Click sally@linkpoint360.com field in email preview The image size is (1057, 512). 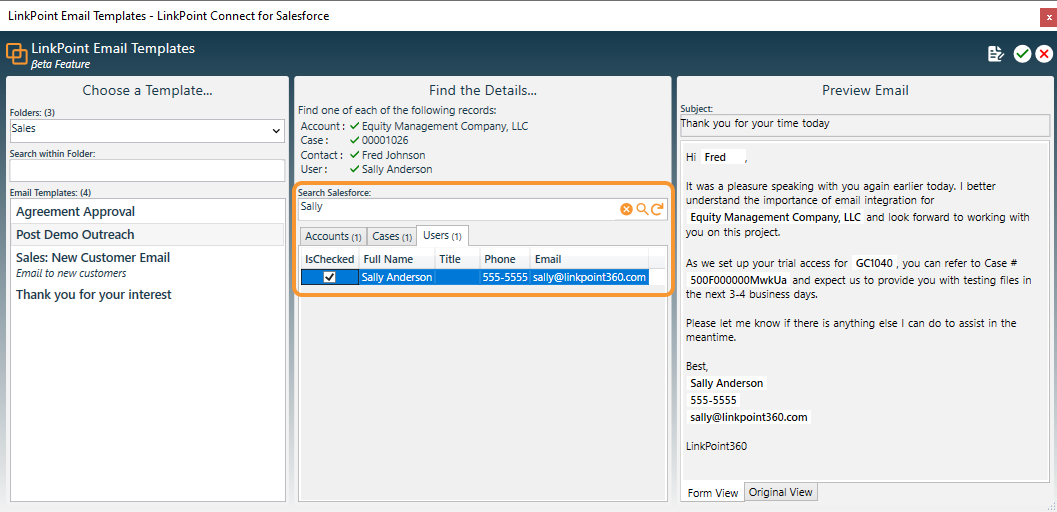pos(748,417)
